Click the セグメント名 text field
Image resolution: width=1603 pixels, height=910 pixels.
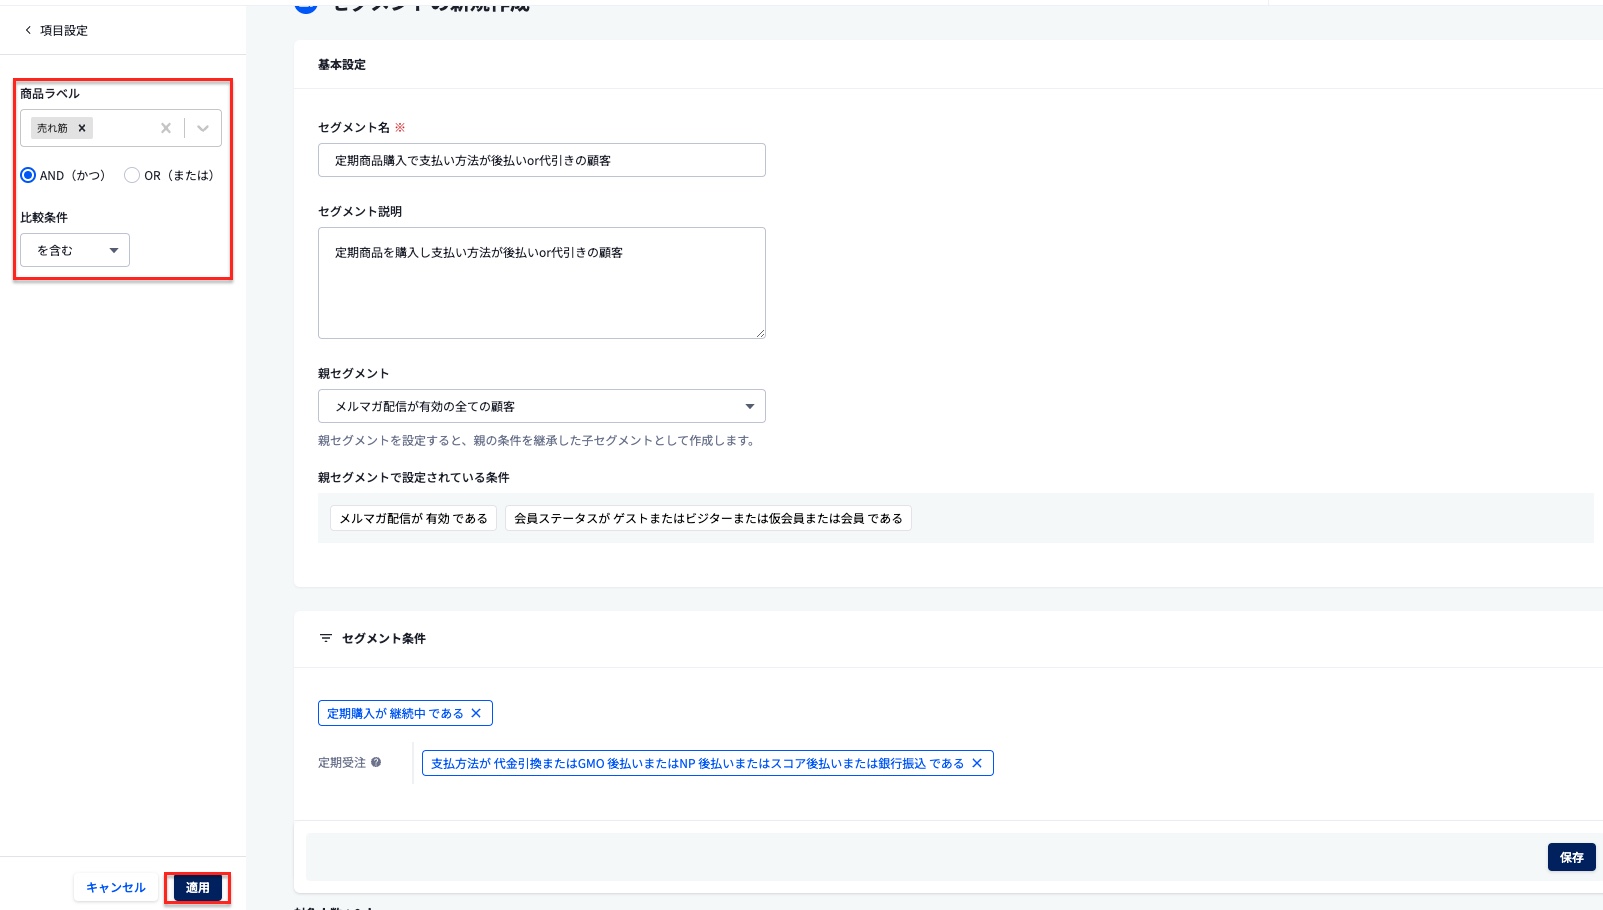(541, 160)
